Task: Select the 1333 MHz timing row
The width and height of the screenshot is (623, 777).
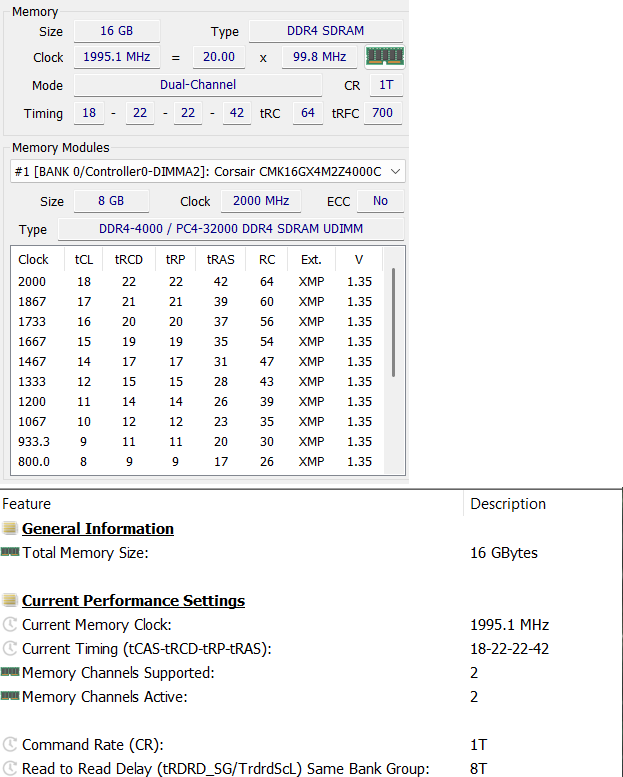Action: pos(197,382)
